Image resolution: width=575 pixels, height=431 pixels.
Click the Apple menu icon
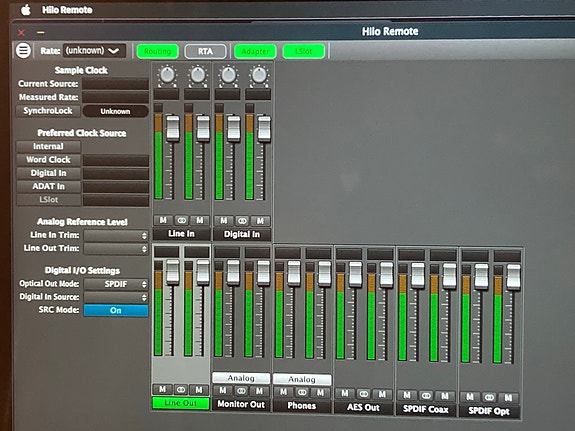coord(26,10)
